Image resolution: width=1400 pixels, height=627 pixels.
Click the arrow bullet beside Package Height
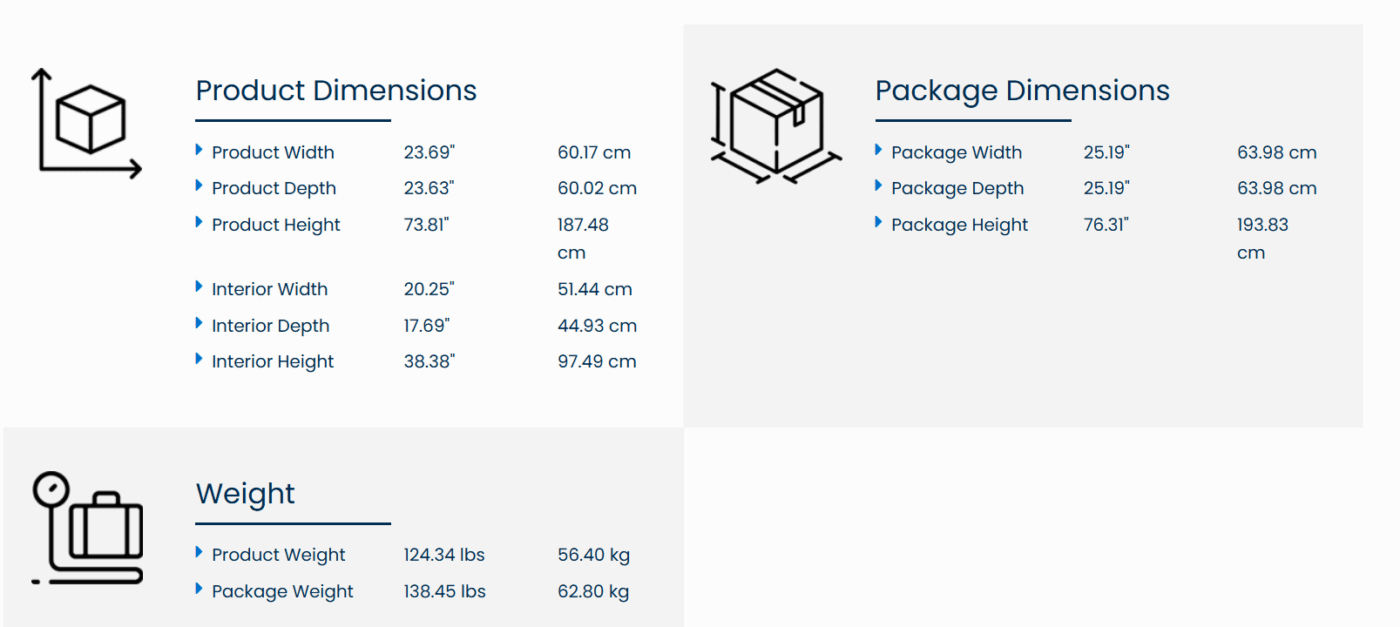tap(879, 222)
